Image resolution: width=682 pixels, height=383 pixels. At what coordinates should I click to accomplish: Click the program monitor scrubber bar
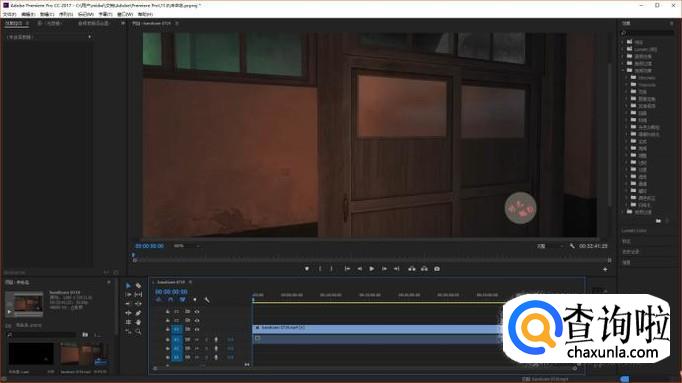372,260
